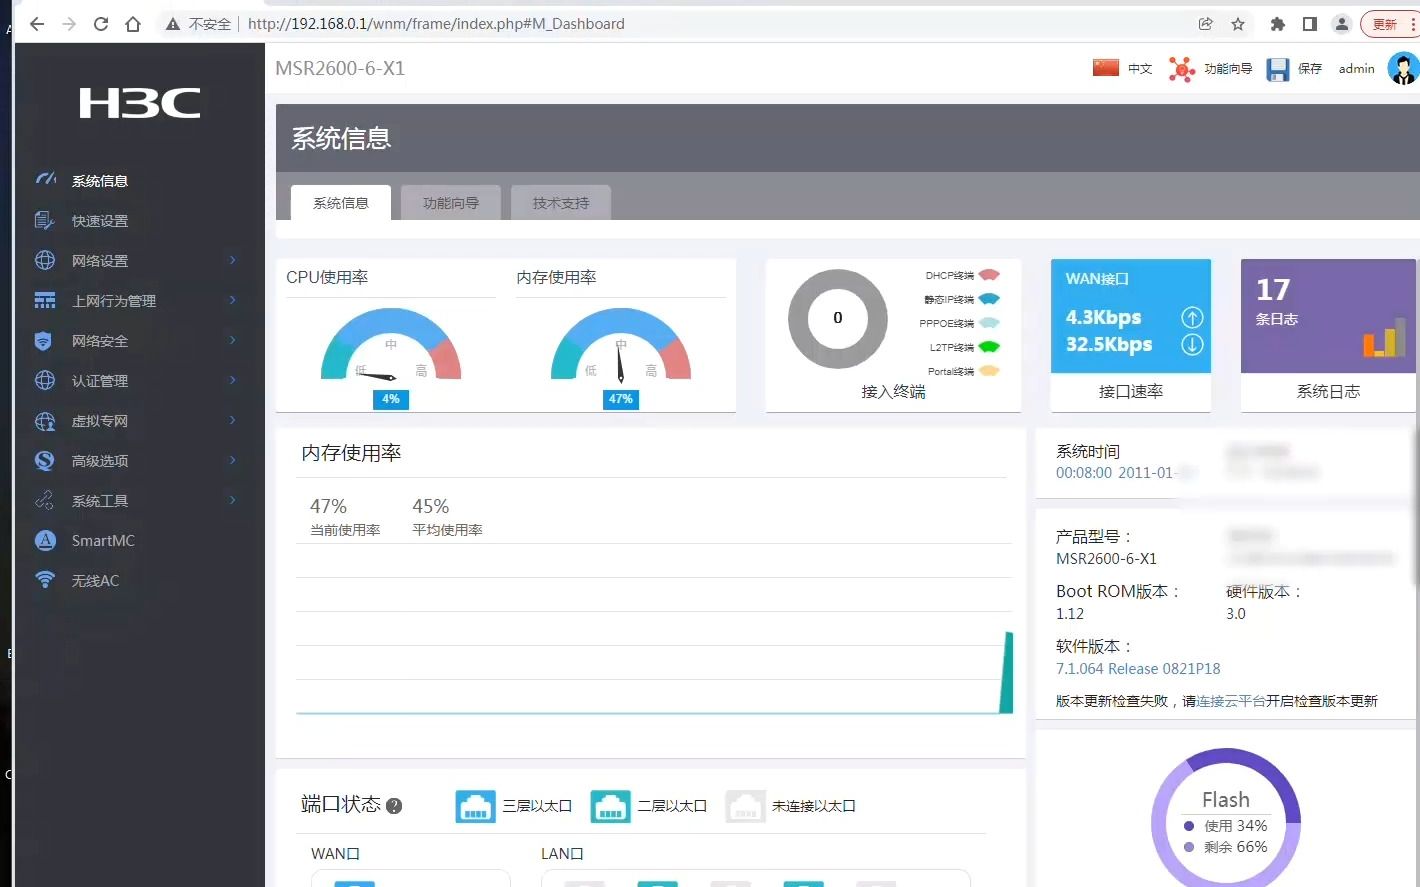Click the 快速设置 quick setup icon
Image resolution: width=1420 pixels, height=887 pixels.
(x=45, y=220)
